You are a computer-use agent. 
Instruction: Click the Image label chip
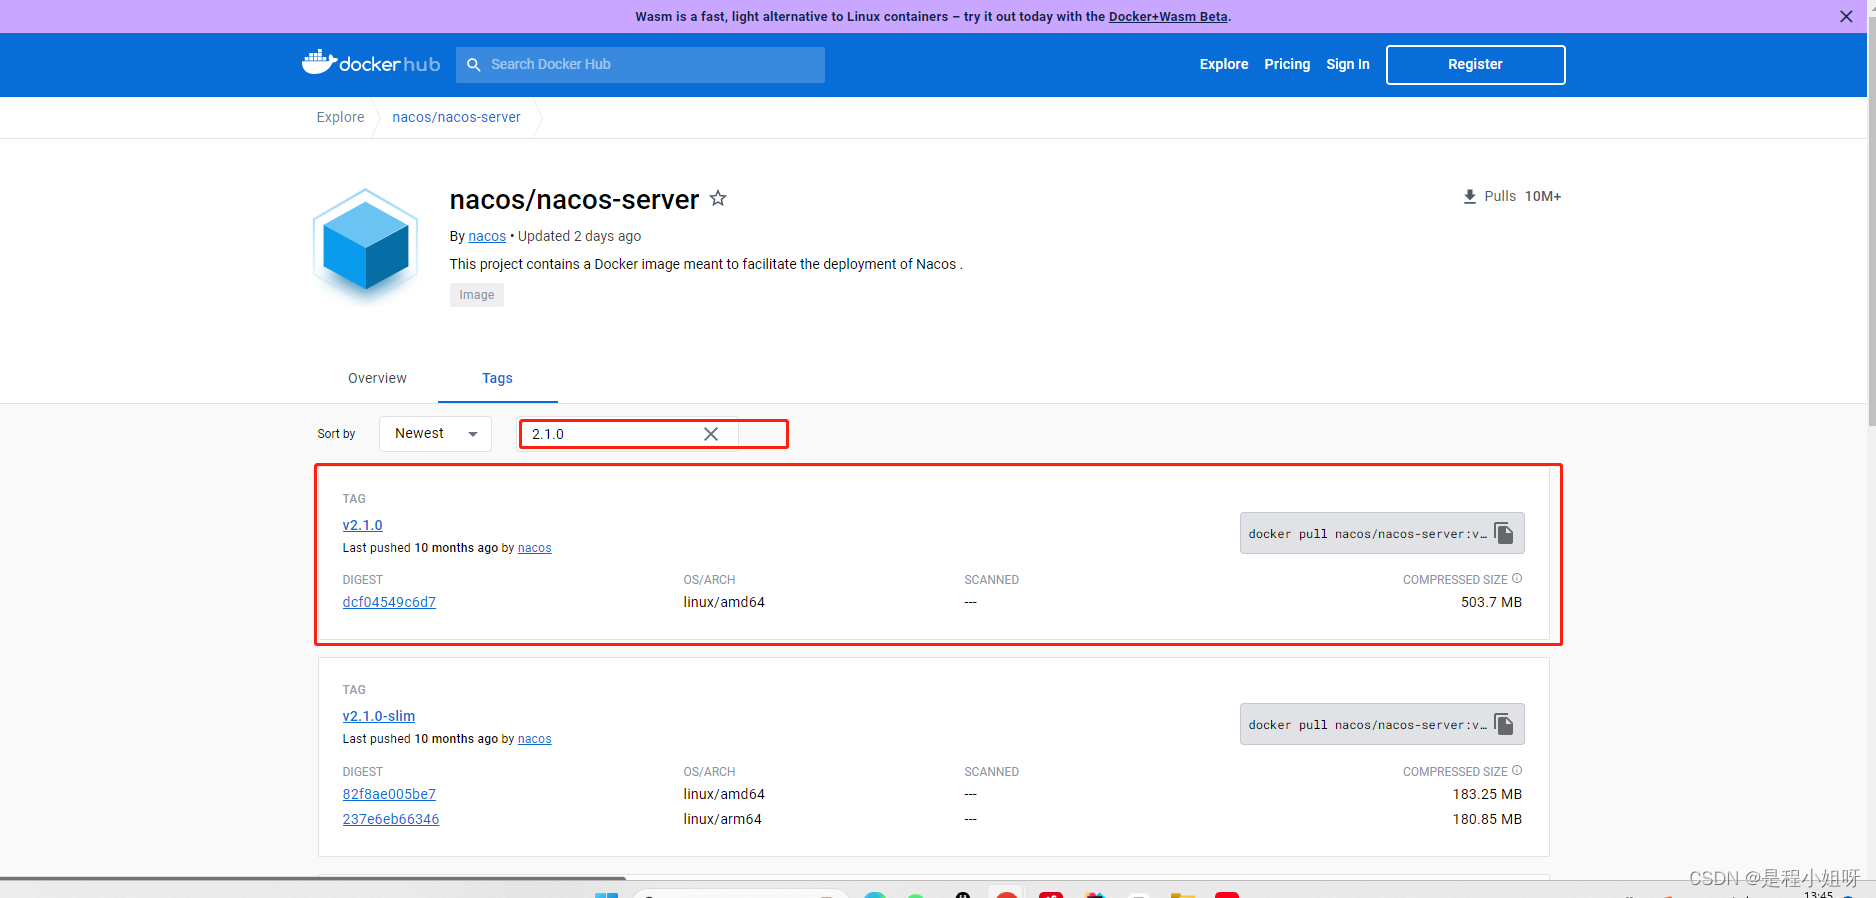477,295
